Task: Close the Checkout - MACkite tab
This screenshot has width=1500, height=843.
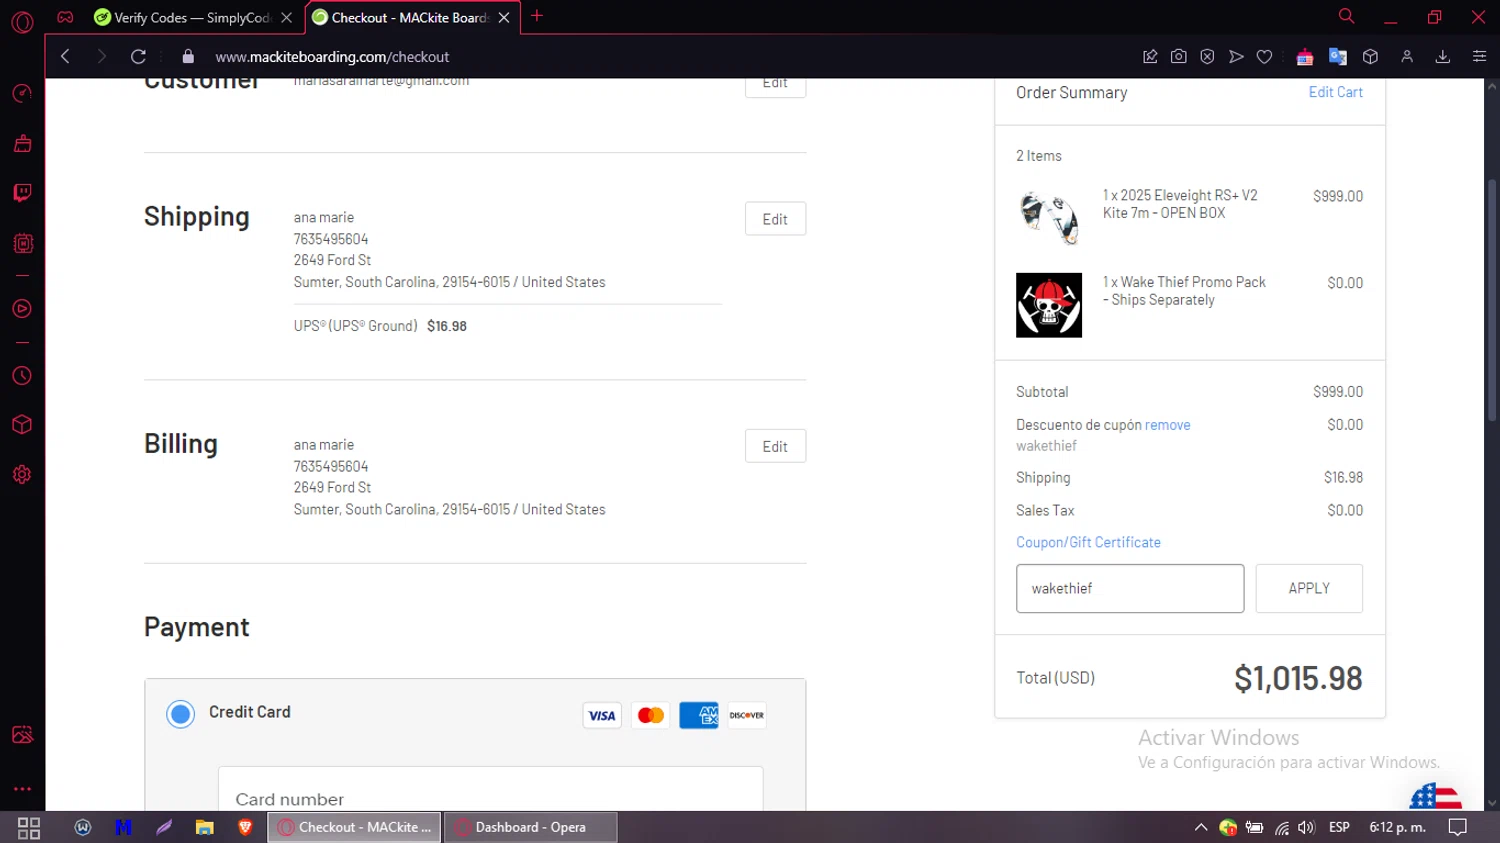Action: coord(504,18)
